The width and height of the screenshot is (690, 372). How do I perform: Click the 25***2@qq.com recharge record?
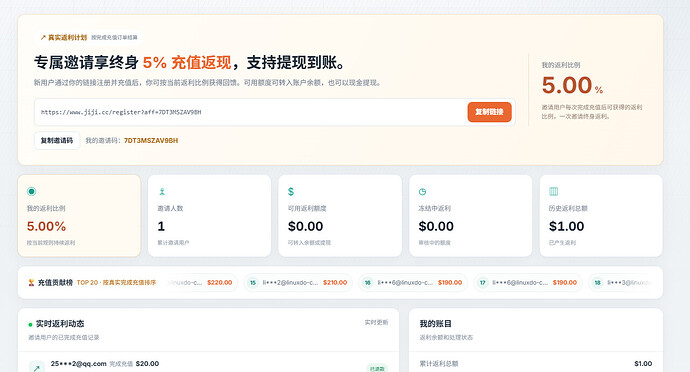click(208, 366)
